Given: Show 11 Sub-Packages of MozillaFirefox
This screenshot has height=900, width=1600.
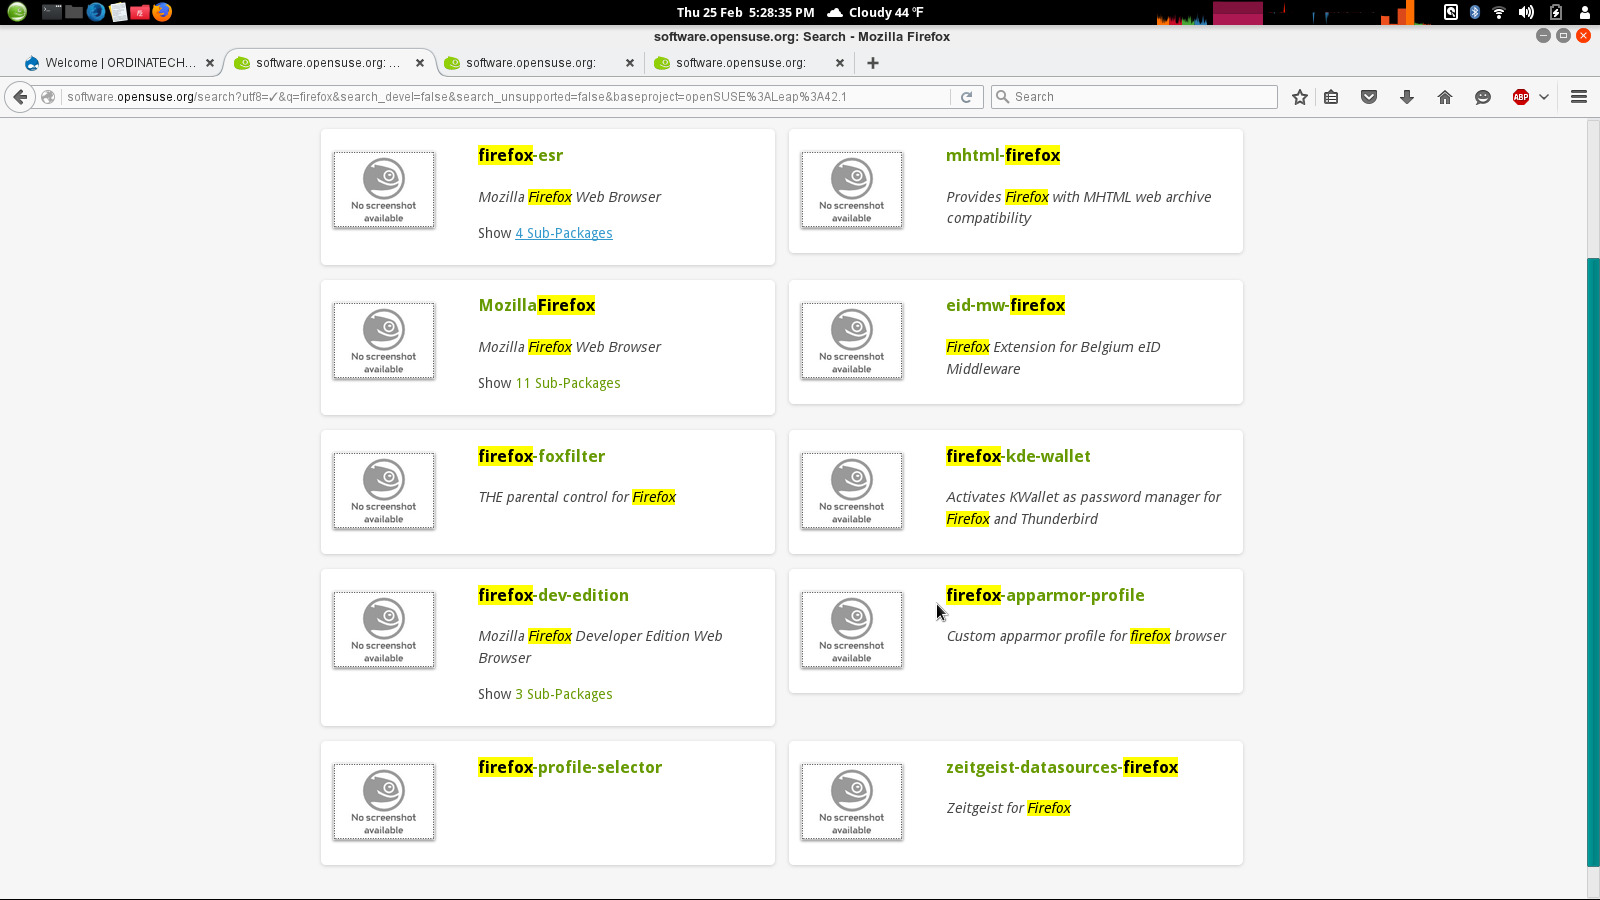Looking at the screenshot, I should [x=568, y=383].
